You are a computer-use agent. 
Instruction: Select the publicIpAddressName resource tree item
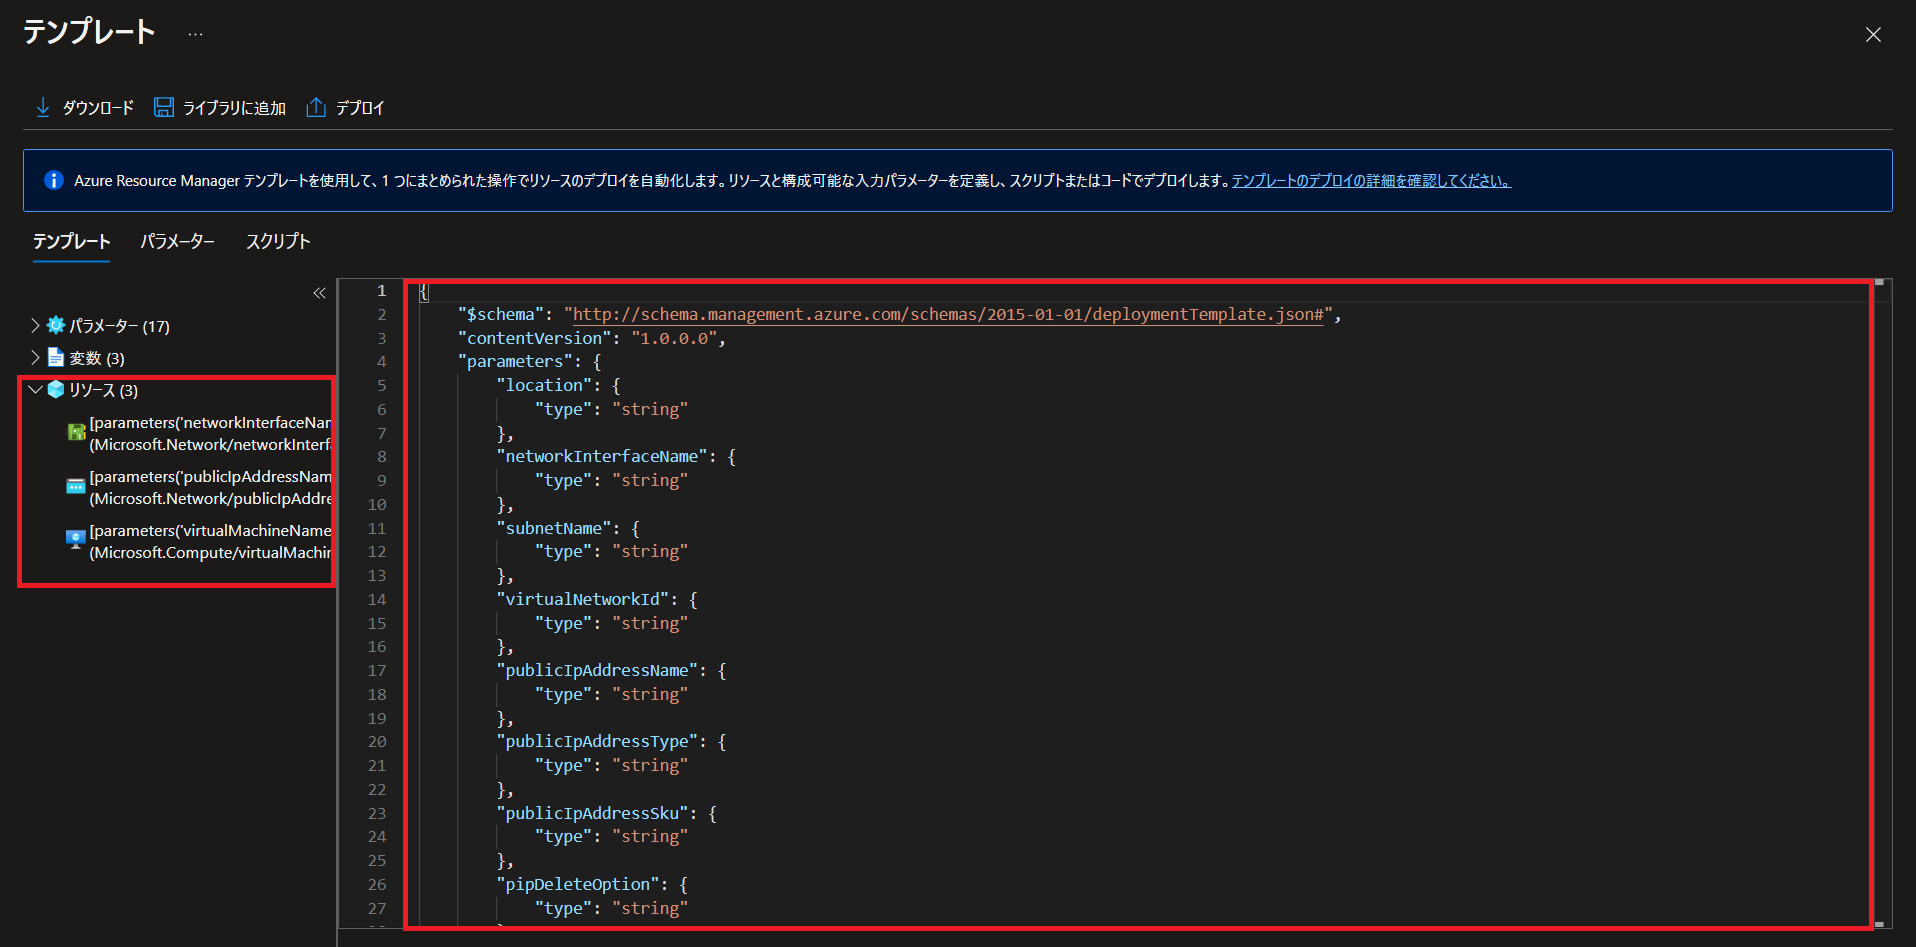210,487
